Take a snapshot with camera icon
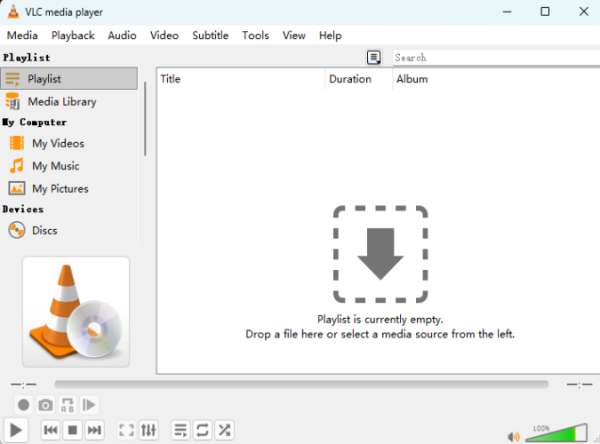600x444 pixels. coord(46,405)
